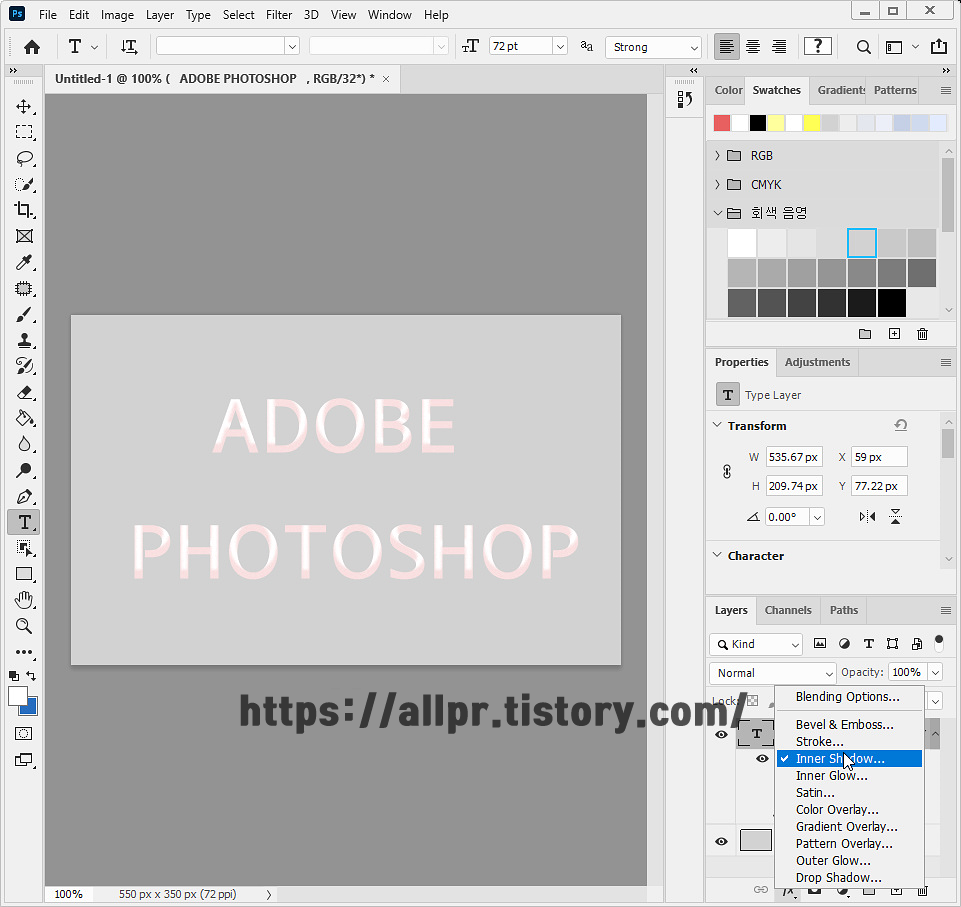Open the font size dropdown
This screenshot has height=907, width=961.
click(x=560, y=47)
